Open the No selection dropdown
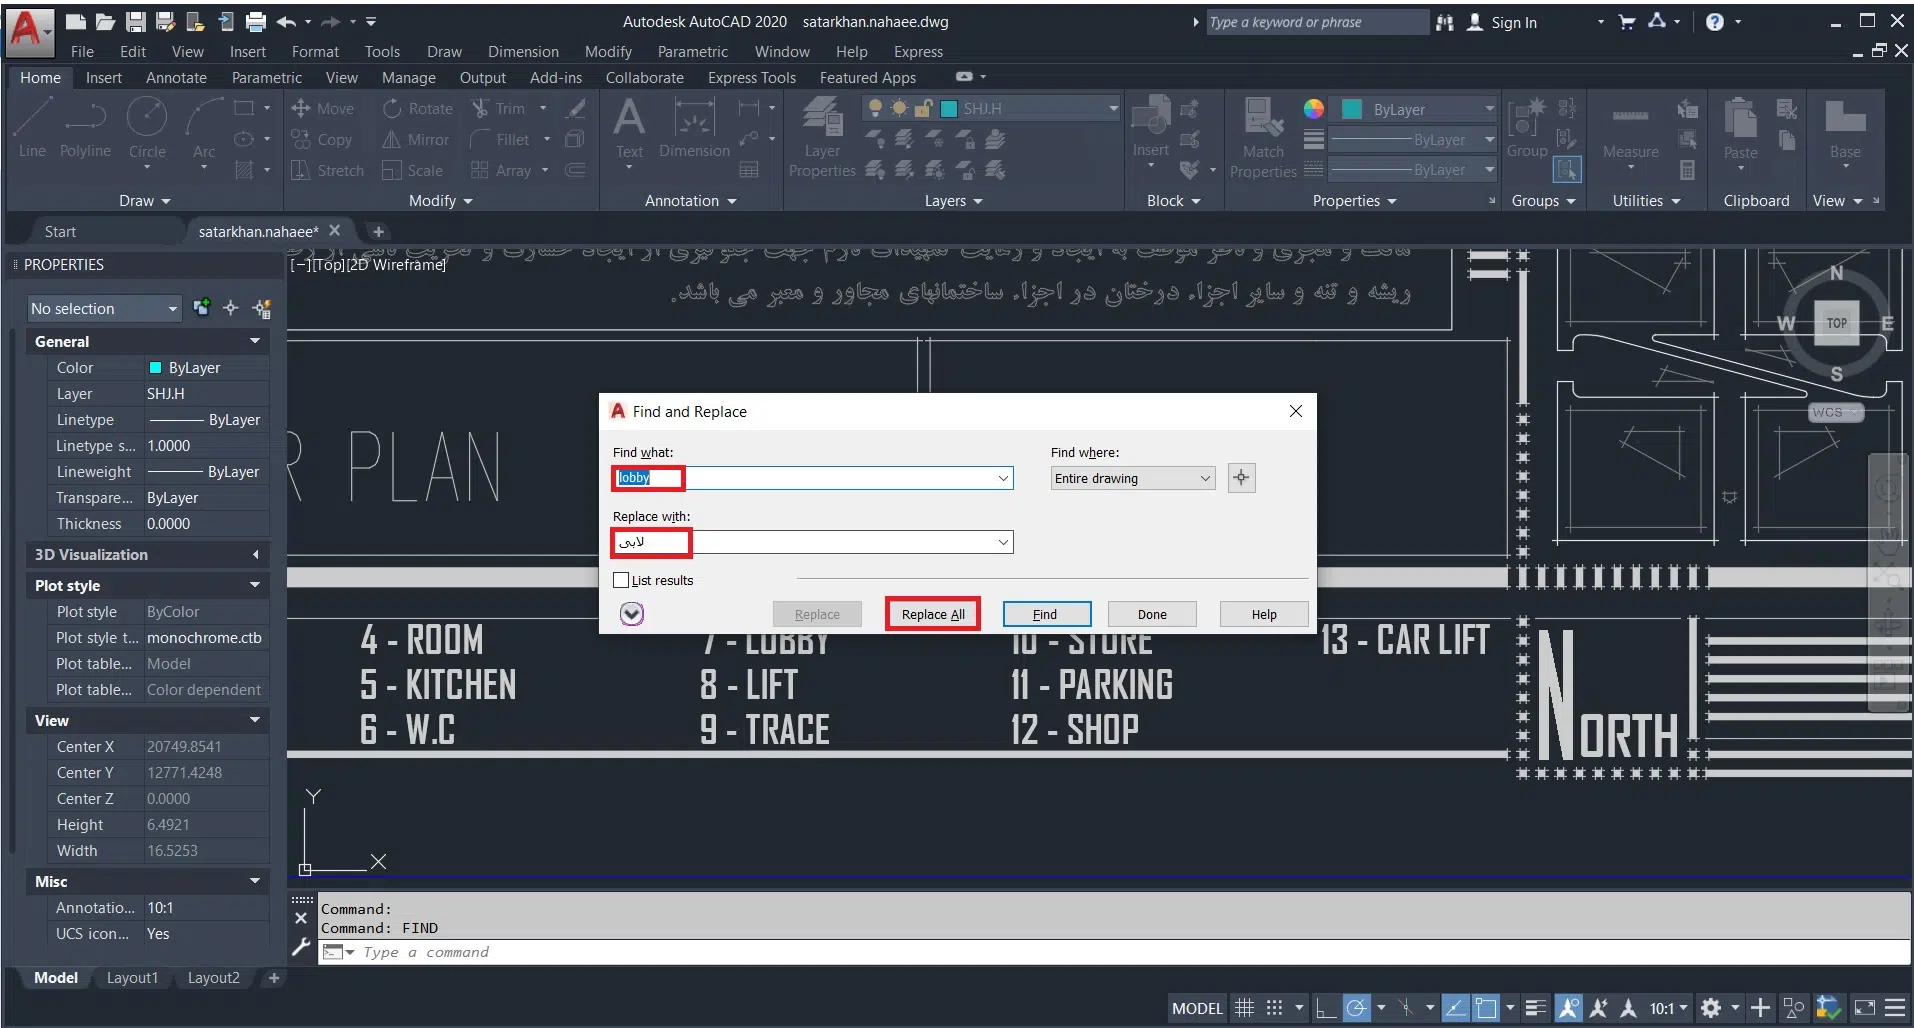 coord(103,309)
